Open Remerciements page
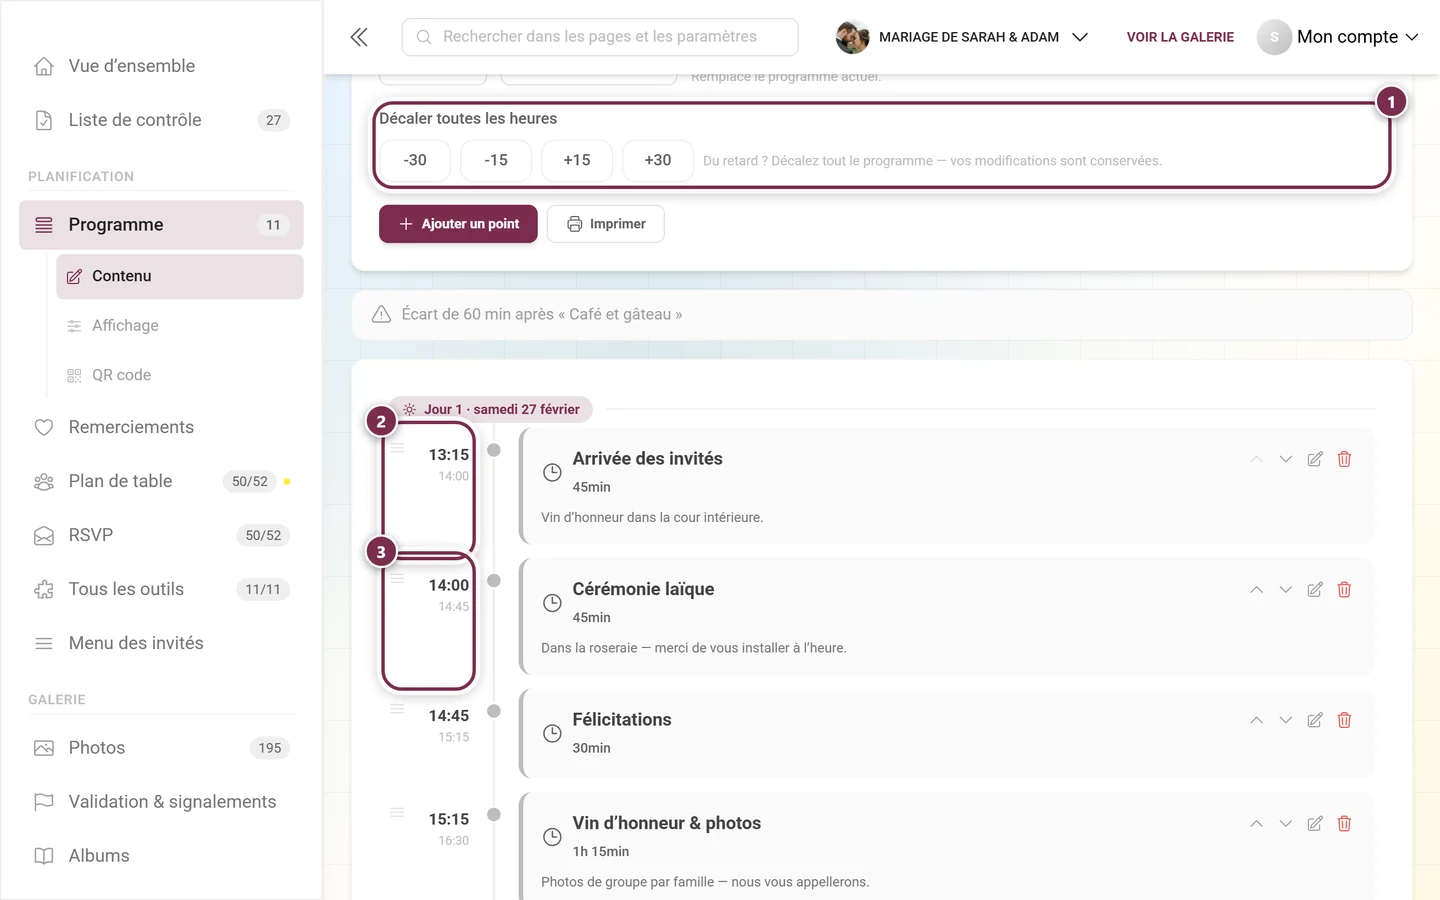This screenshot has width=1440, height=900. click(x=161, y=427)
